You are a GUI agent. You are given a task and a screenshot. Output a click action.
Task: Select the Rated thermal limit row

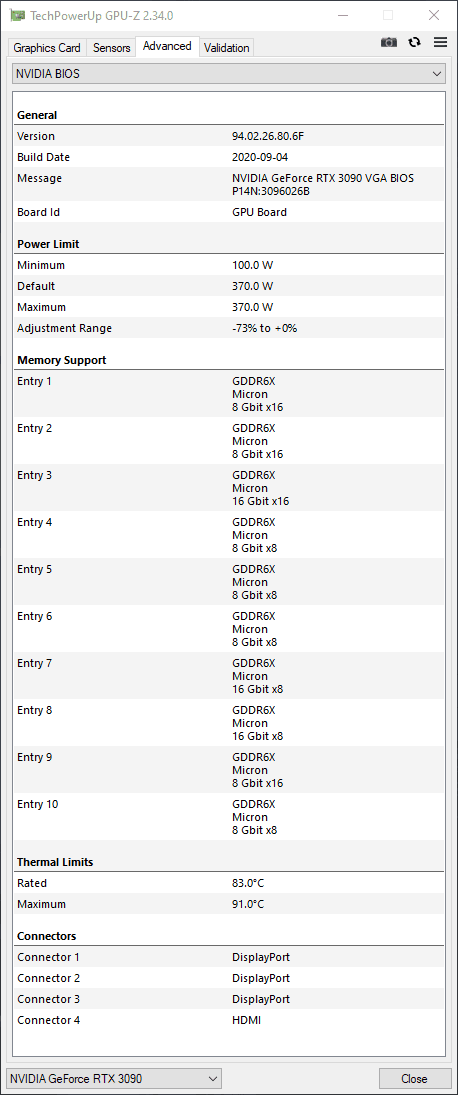pos(229,883)
